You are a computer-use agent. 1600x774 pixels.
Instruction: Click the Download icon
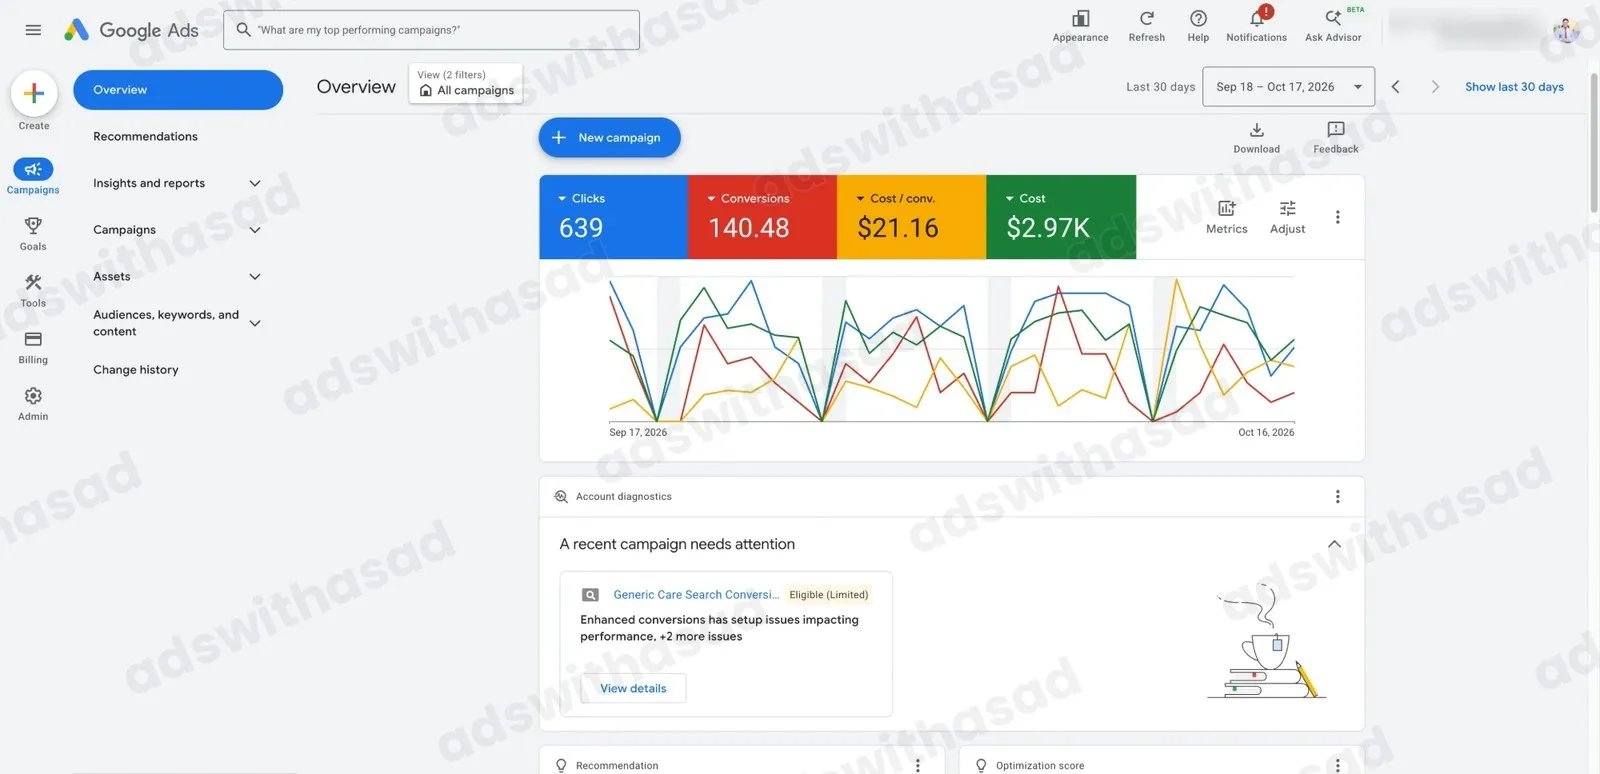coord(1257,130)
